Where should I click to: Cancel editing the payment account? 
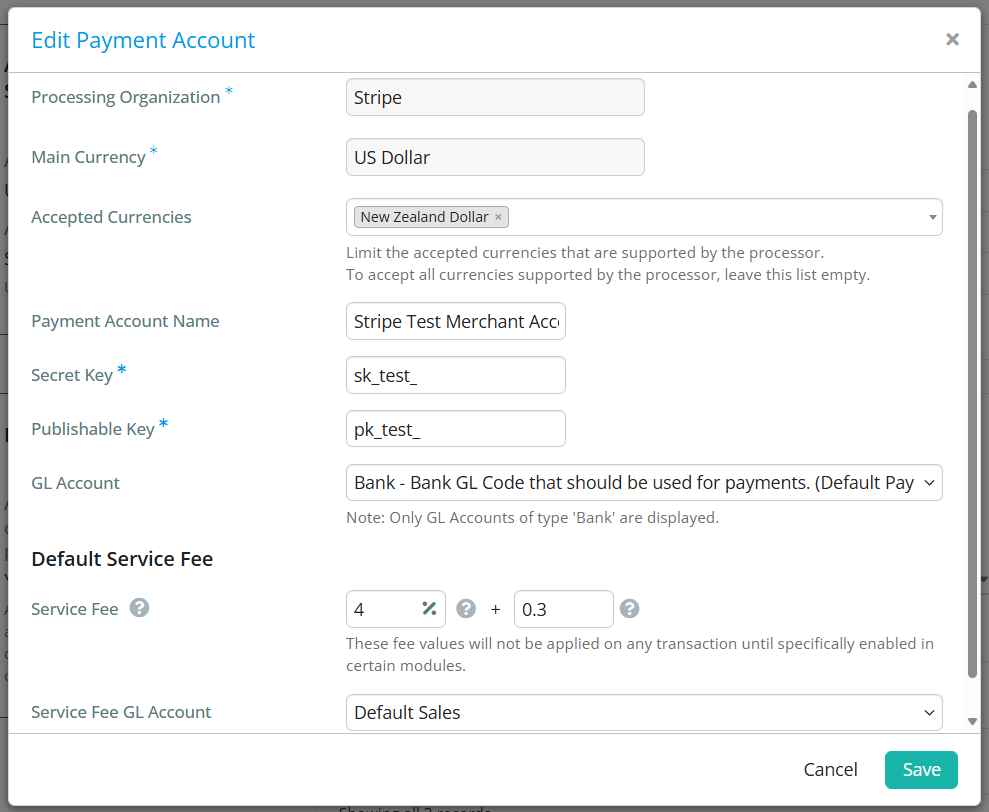pyautogui.click(x=830, y=770)
